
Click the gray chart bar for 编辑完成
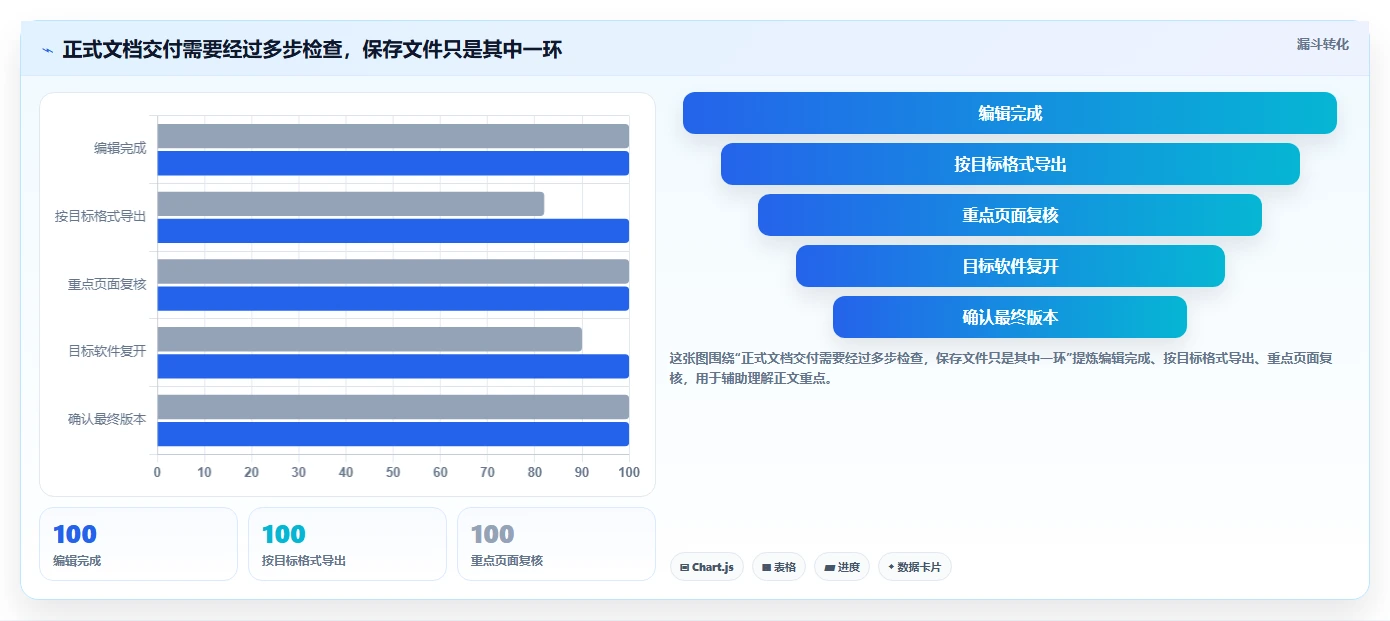coord(393,136)
